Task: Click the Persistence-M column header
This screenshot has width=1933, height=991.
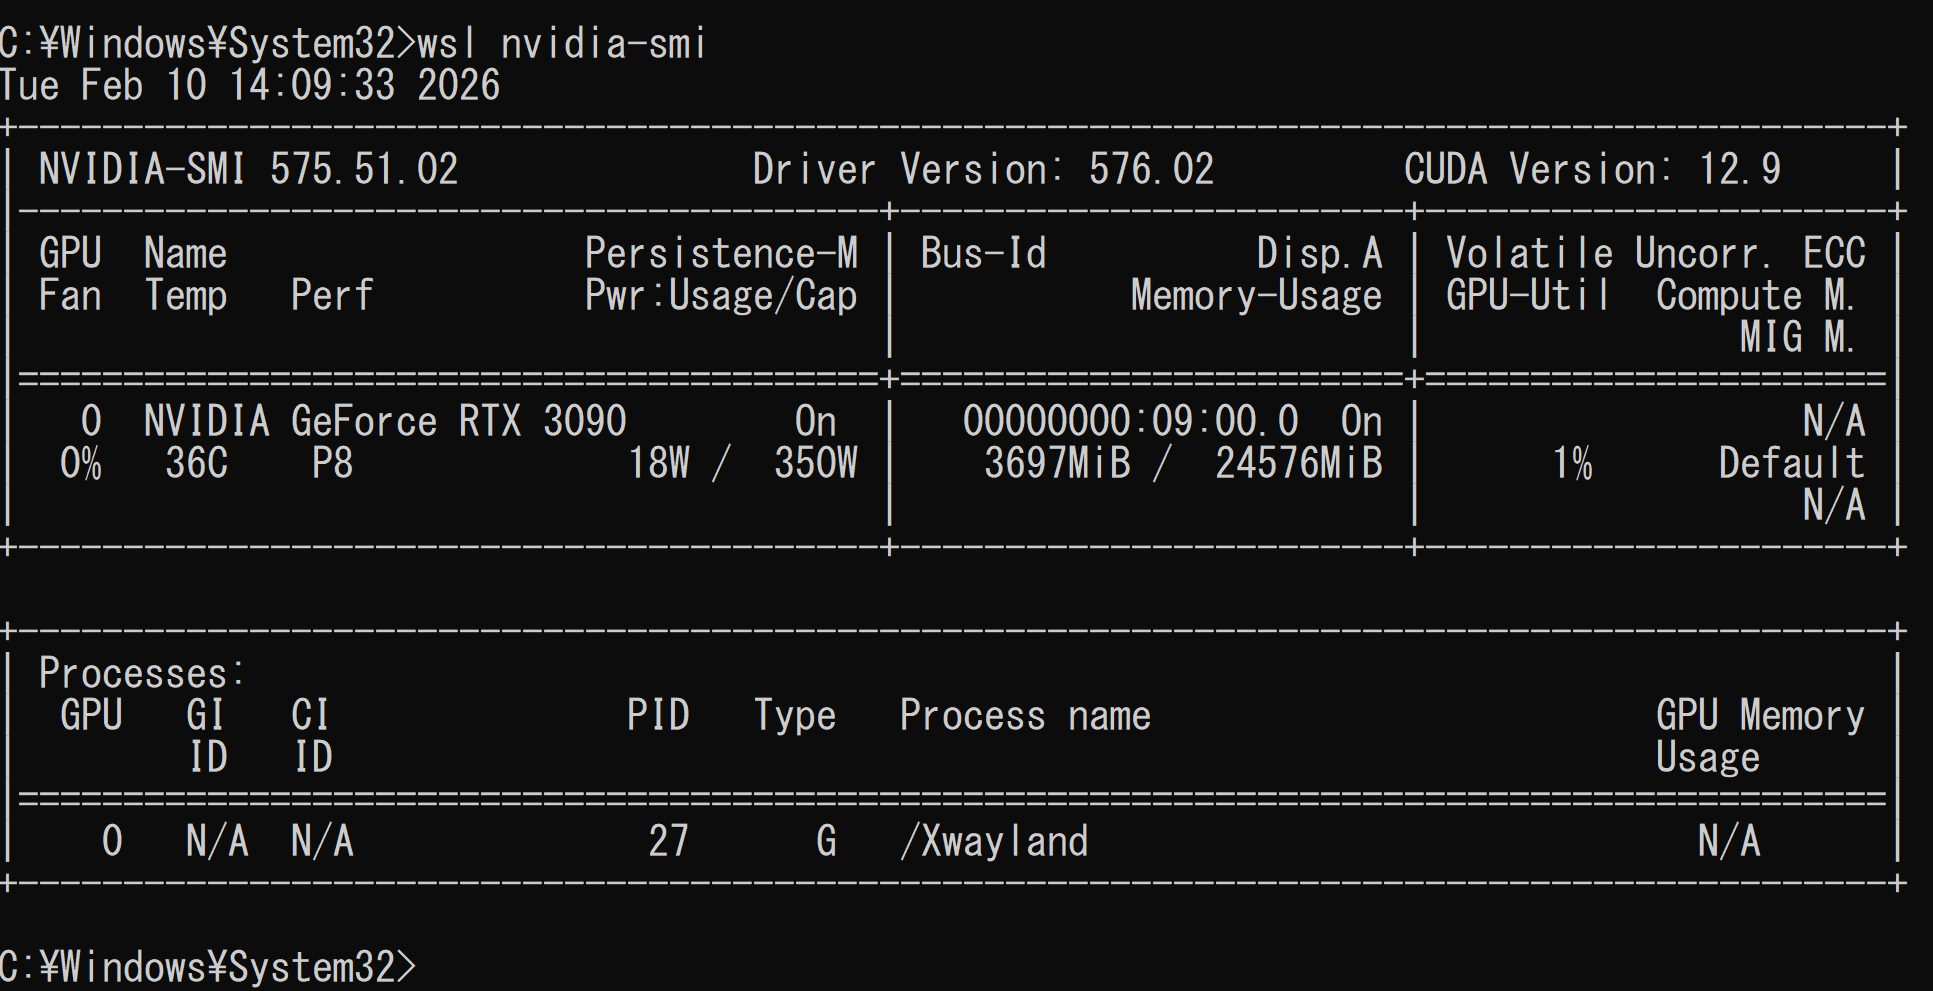Action: tap(720, 254)
